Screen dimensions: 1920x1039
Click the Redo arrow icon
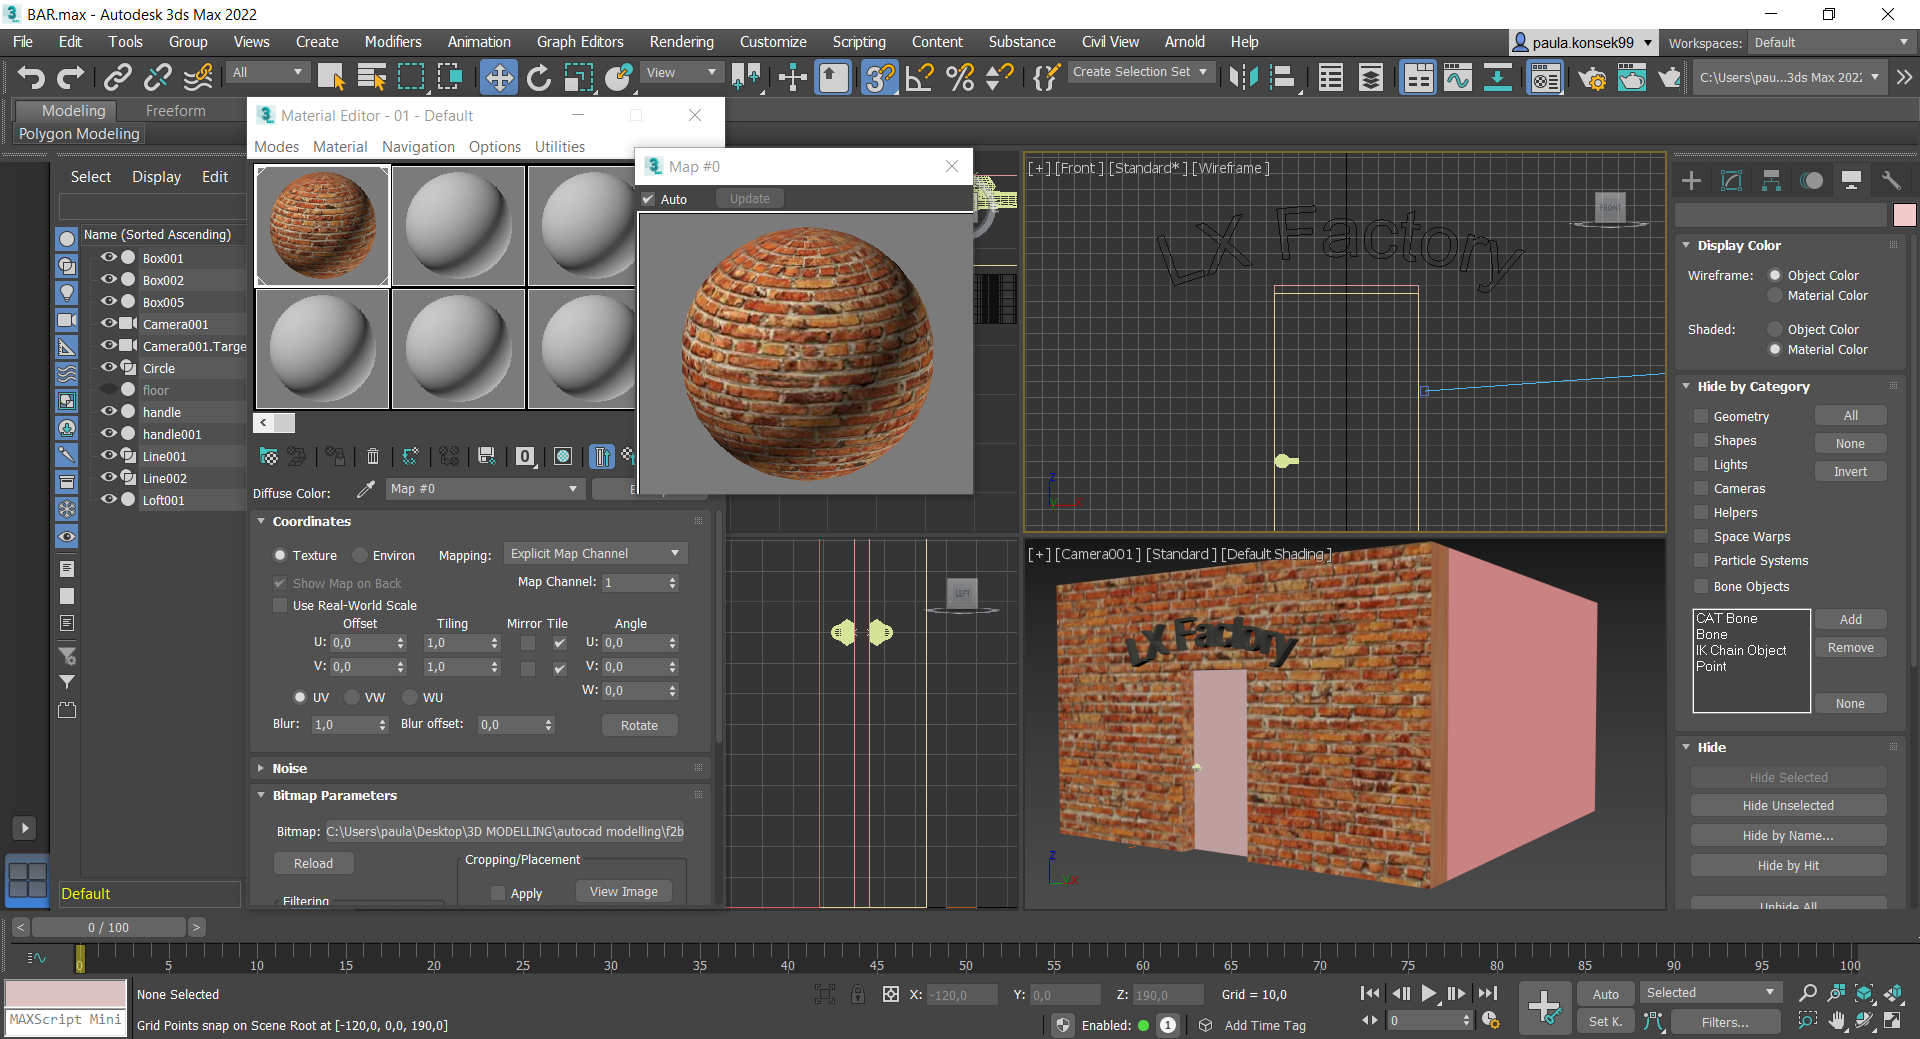pos(70,77)
